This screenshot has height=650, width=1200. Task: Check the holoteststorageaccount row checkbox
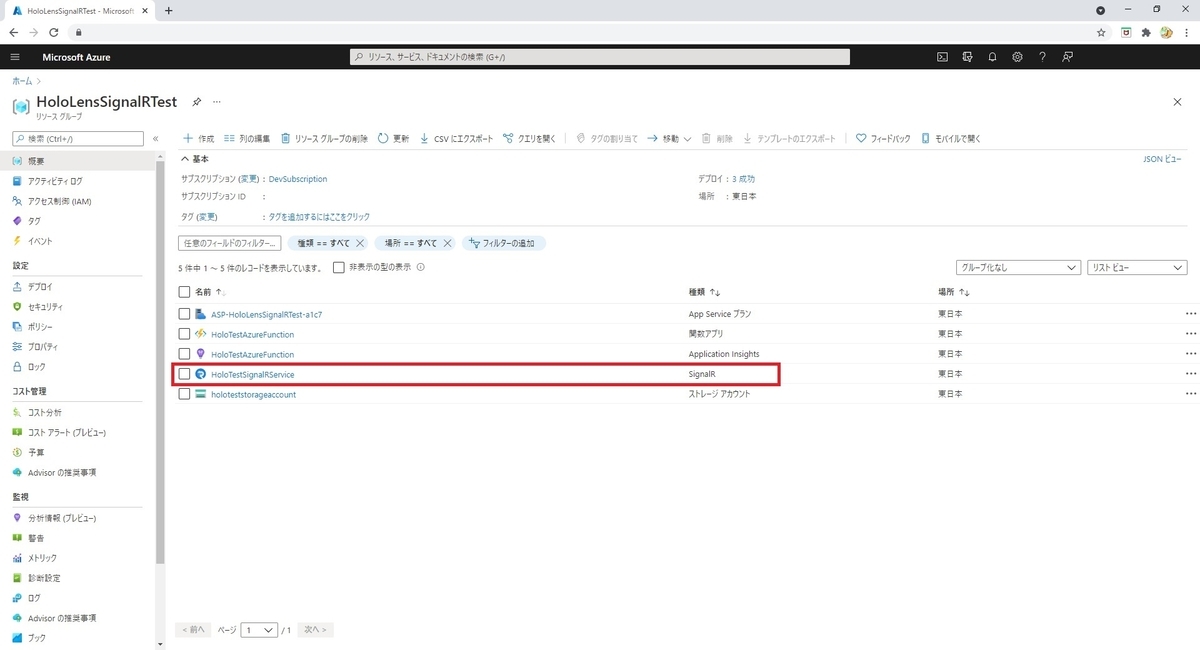click(184, 394)
